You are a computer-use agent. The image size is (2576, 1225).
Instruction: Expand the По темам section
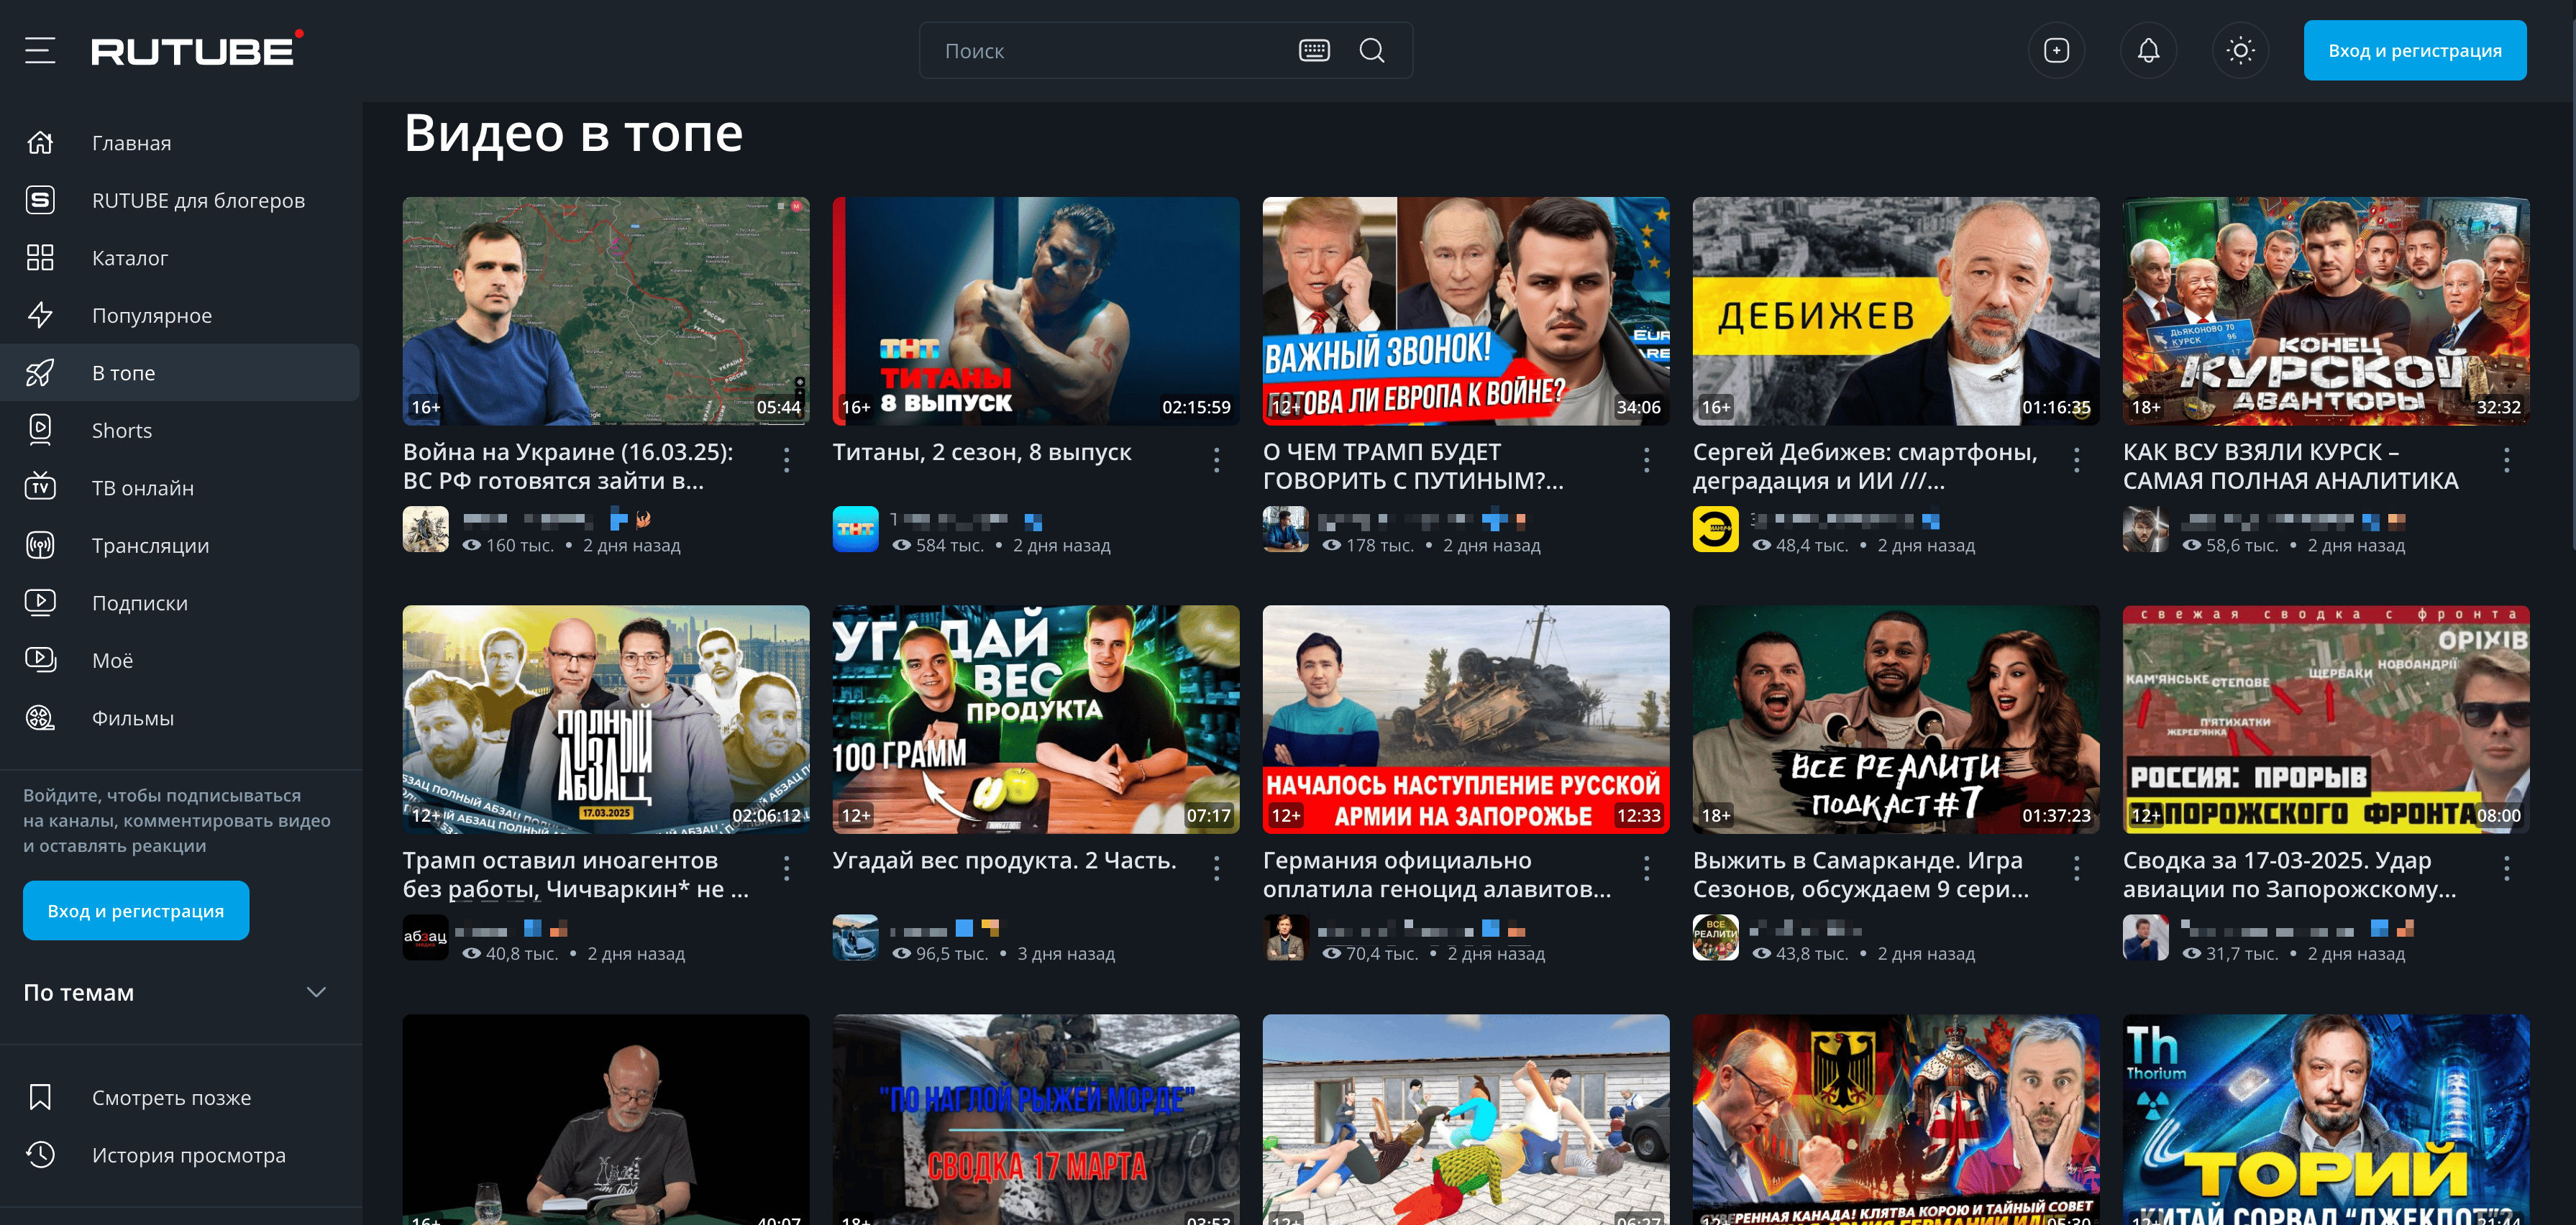pos(316,992)
